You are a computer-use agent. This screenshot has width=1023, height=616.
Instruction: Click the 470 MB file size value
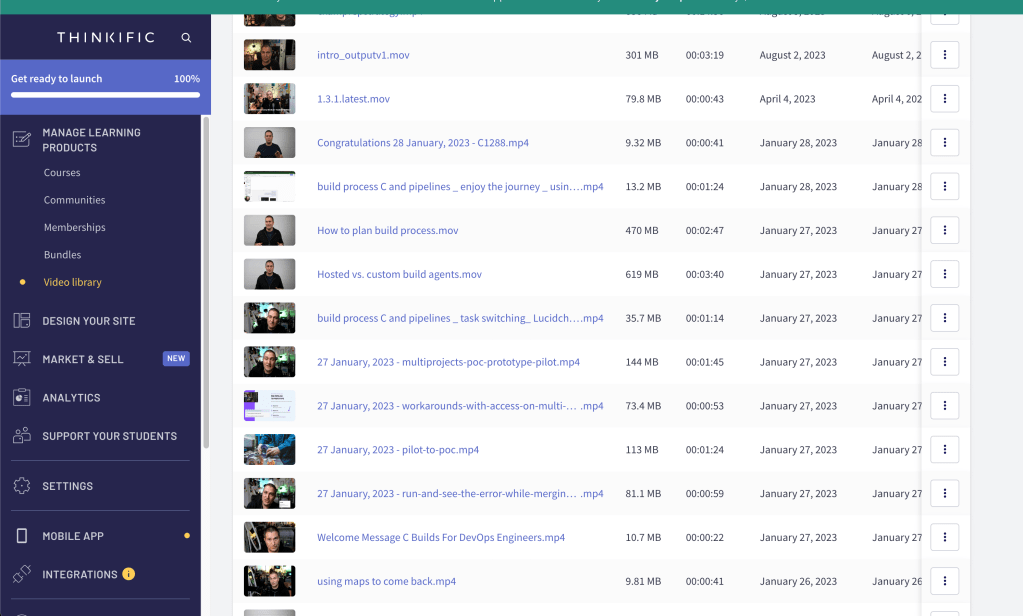pos(642,230)
